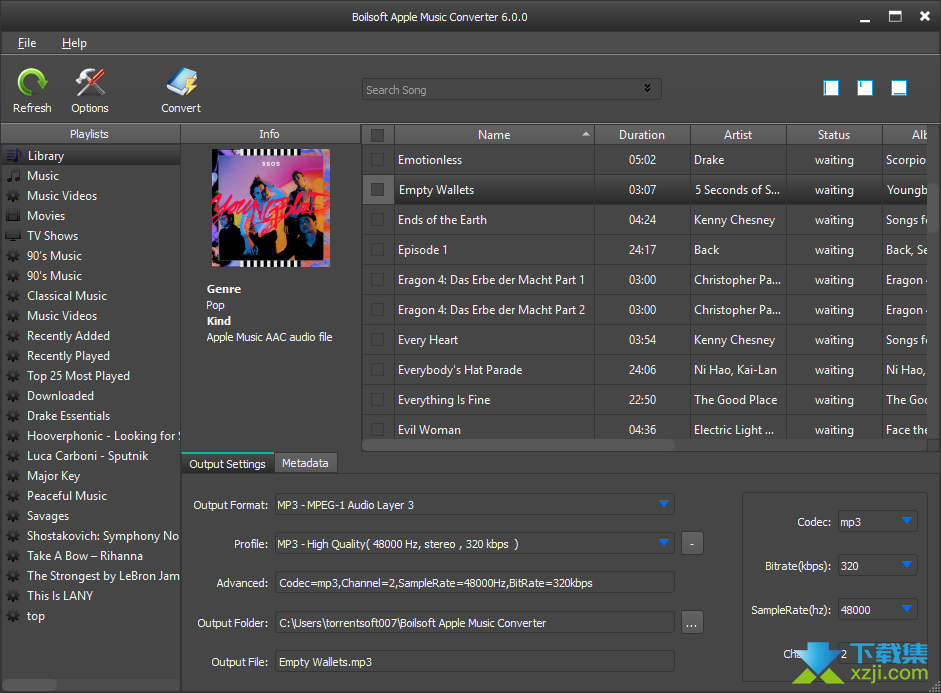Switch to the first layout view icon
941x693 pixels.
(831, 88)
